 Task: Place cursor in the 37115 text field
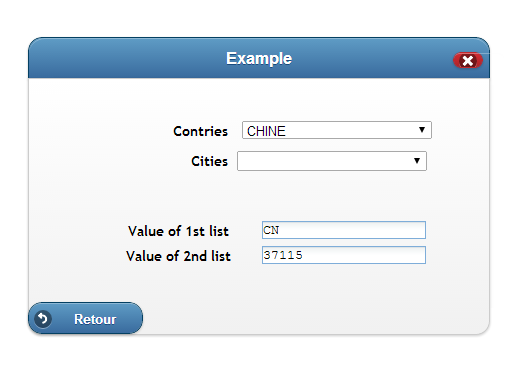point(344,255)
